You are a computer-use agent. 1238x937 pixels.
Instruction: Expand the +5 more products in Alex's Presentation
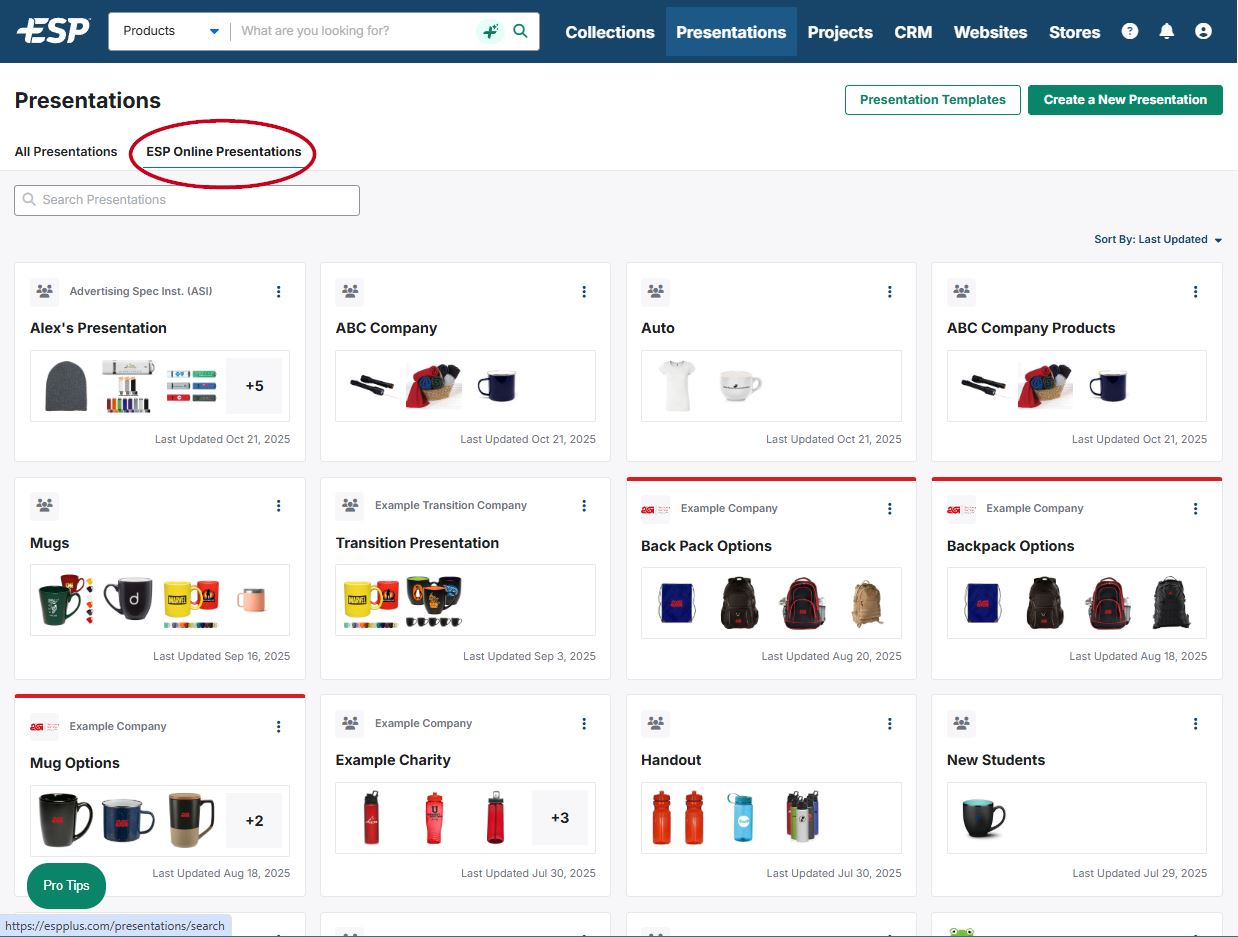(254, 386)
